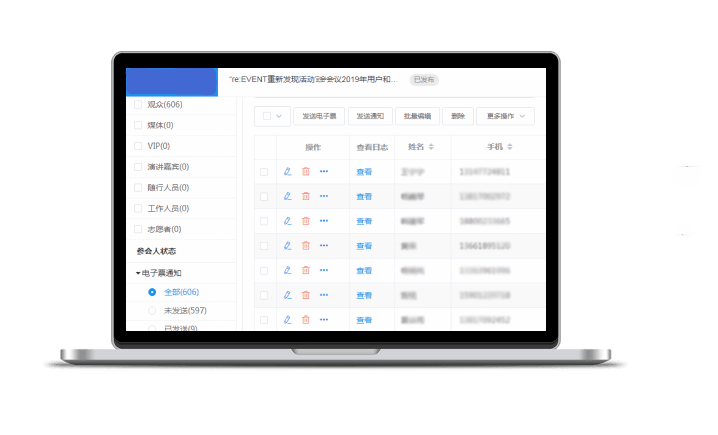Screen dimensions: 718x435
Task: Click the edit pencil in the fifth table row
Action: tap(288, 270)
